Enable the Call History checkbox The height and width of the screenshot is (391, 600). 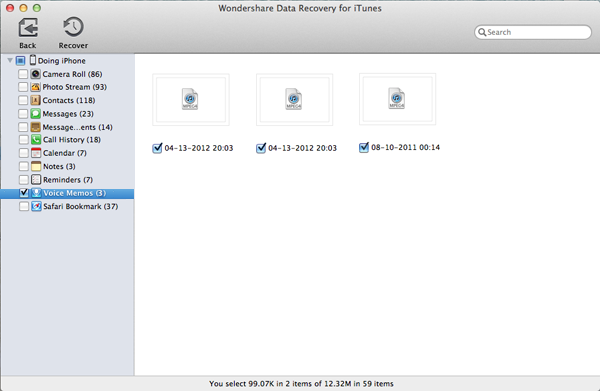point(23,140)
